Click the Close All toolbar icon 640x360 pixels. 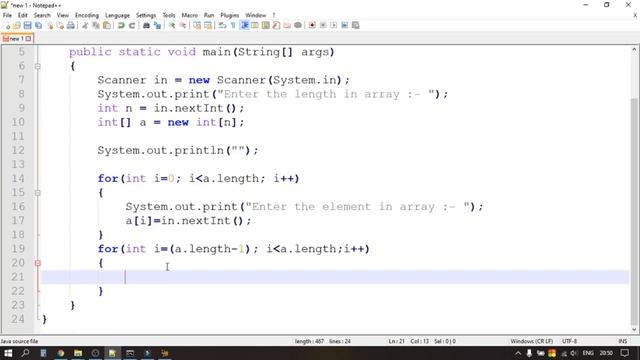[x=60, y=25]
